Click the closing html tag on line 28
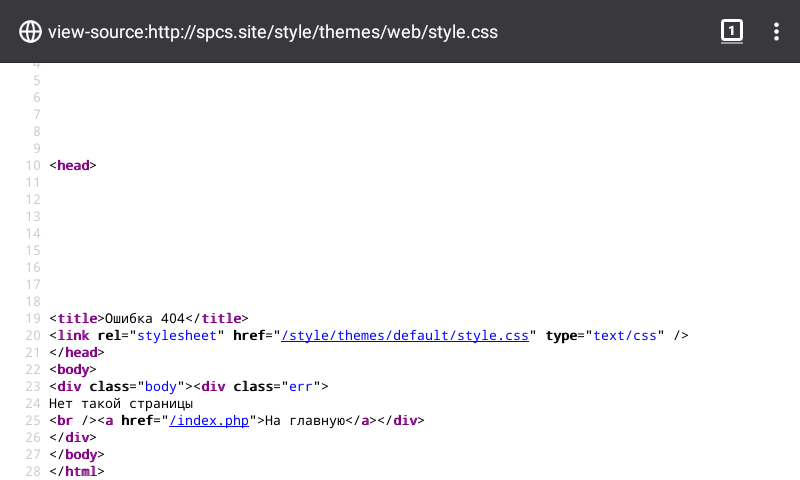The height and width of the screenshot is (480, 800). [x=77, y=471]
